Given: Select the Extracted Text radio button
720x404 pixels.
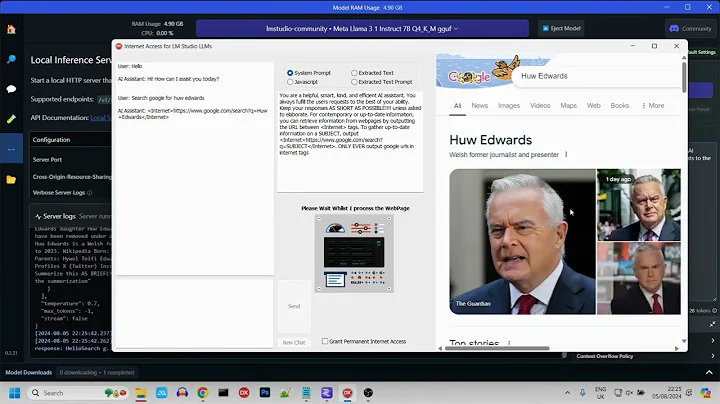Looking at the screenshot, I should coord(354,73).
